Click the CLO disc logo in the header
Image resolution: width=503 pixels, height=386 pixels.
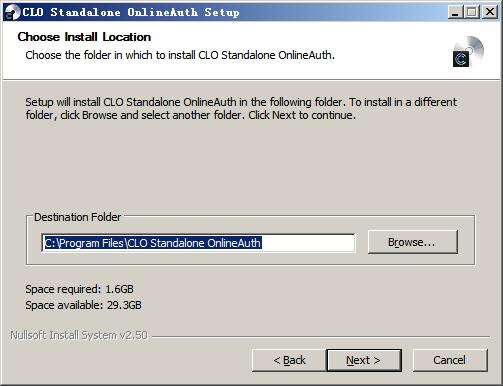[468, 51]
